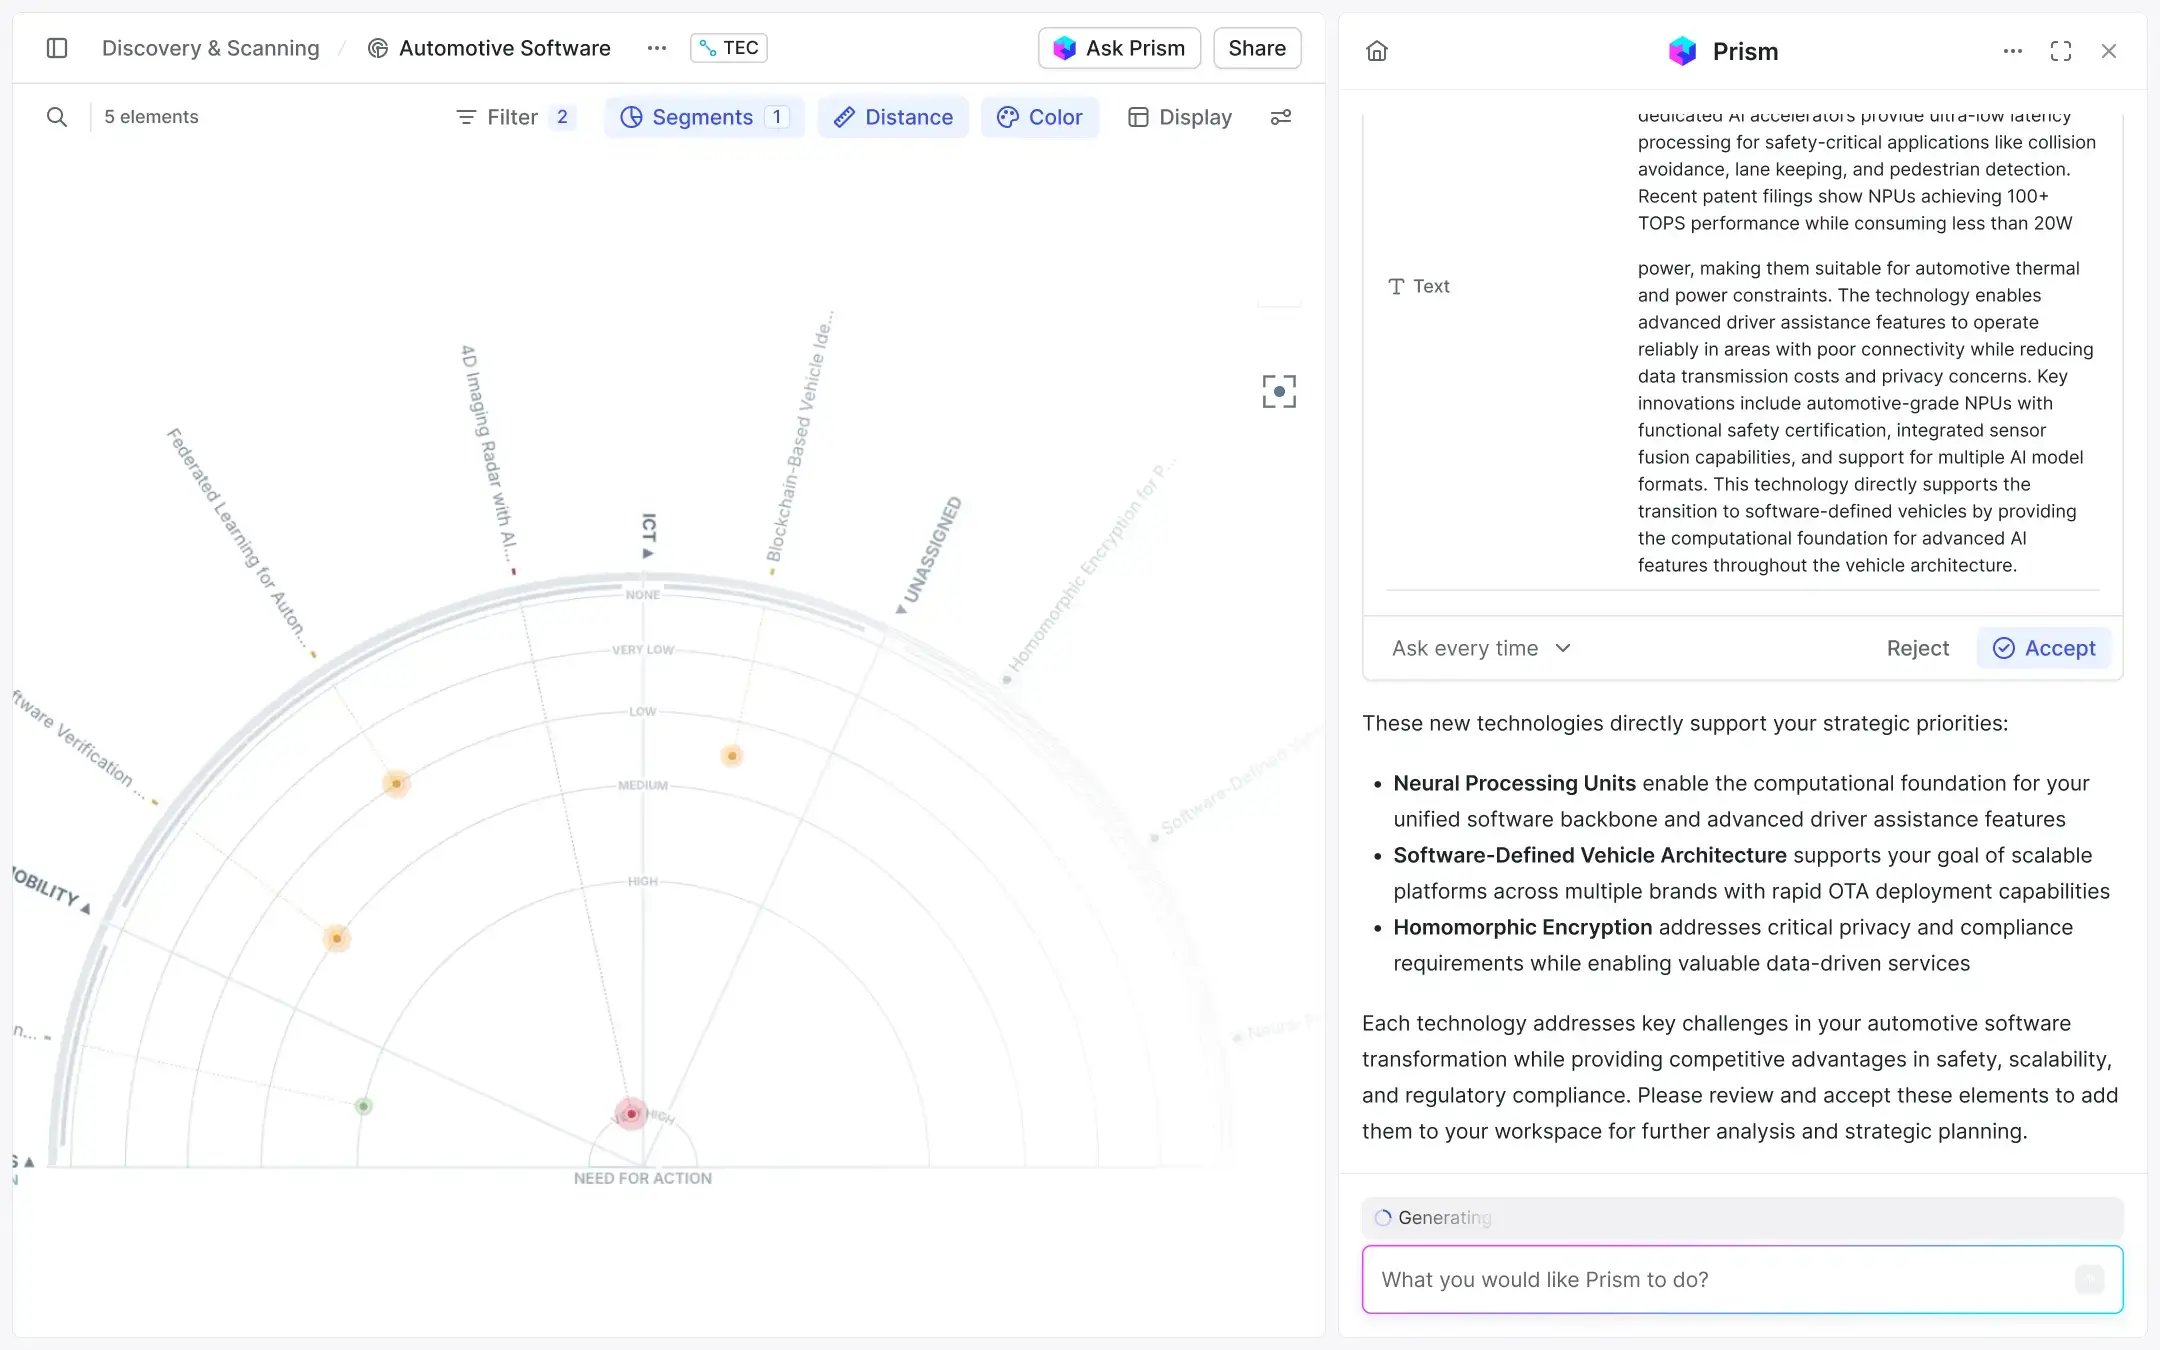Accept the suggested element
The image size is (2160, 1350).
pyautogui.click(x=2044, y=648)
